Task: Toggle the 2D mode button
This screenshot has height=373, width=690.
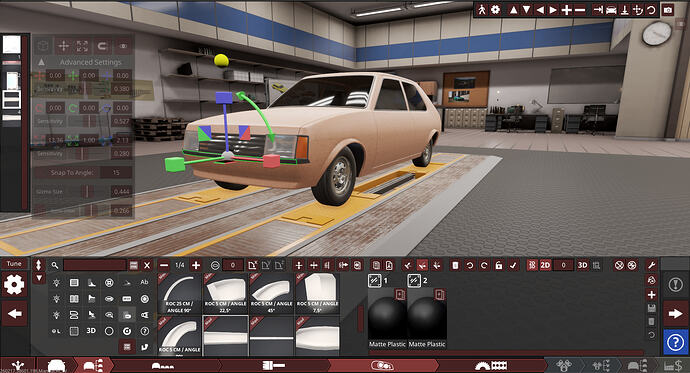Action: (x=545, y=265)
